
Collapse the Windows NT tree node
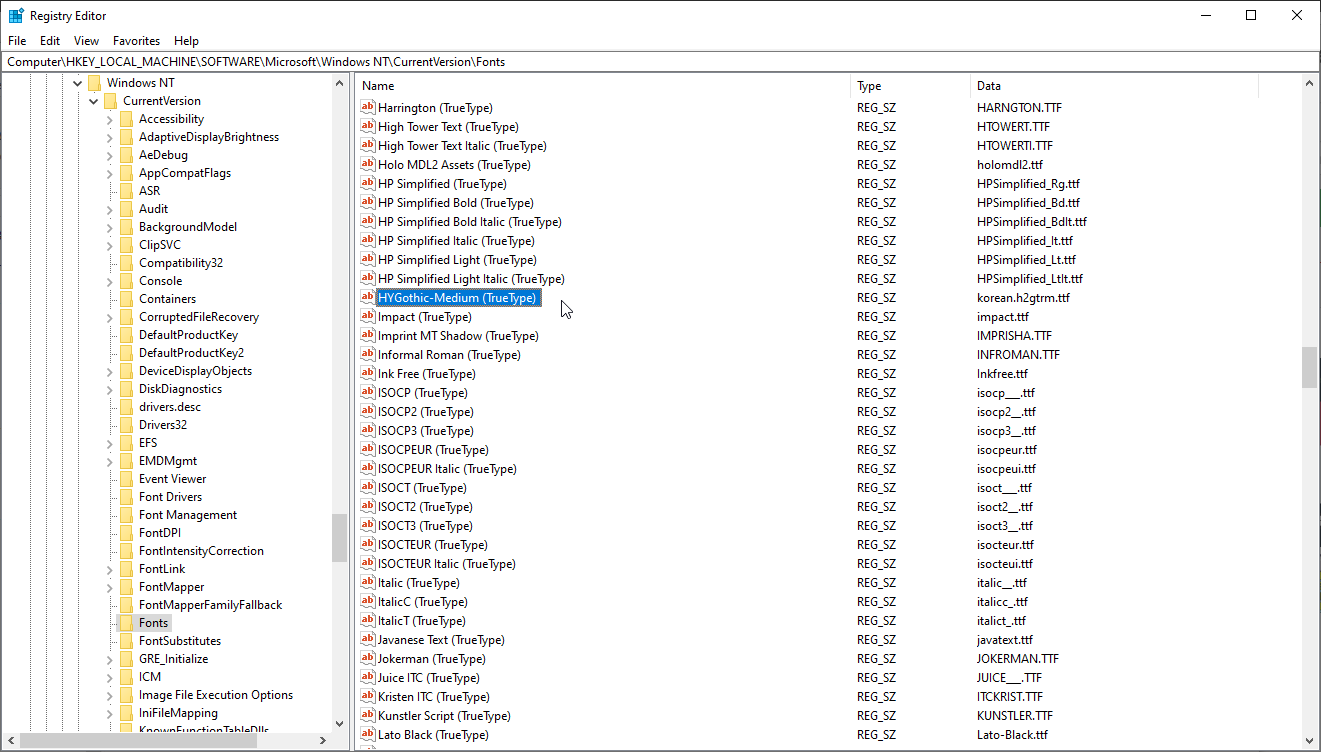coord(77,83)
